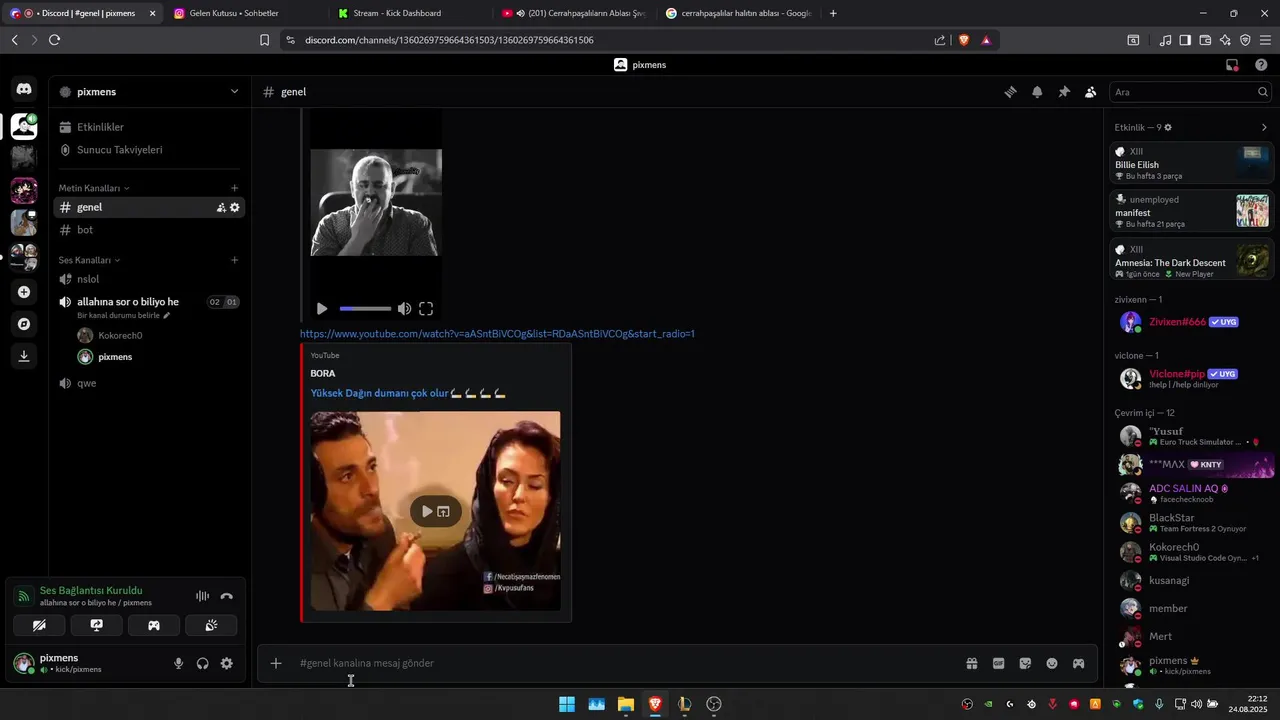Click Brave Shields lion icon
This screenshot has height=720, width=1280.
[x=963, y=40]
